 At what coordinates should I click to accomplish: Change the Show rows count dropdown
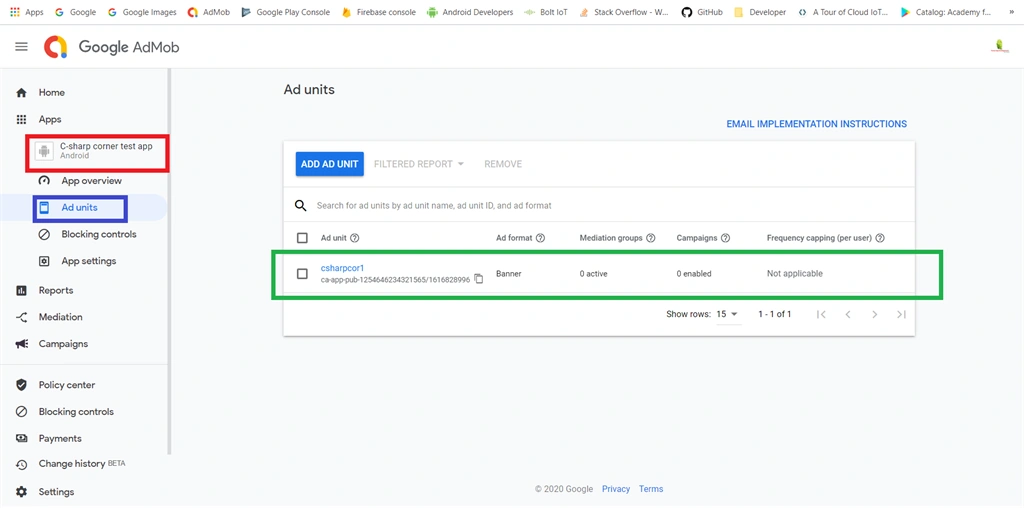pyautogui.click(x=728, y=314)
